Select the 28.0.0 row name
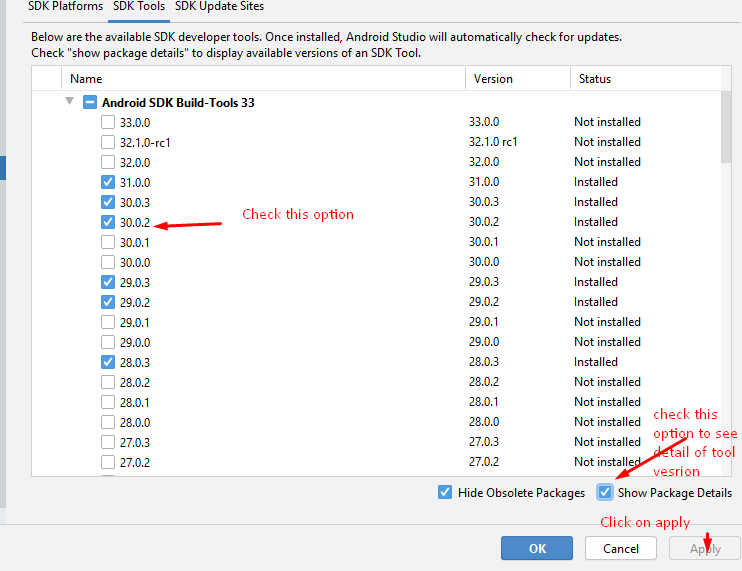 point(135,422)
